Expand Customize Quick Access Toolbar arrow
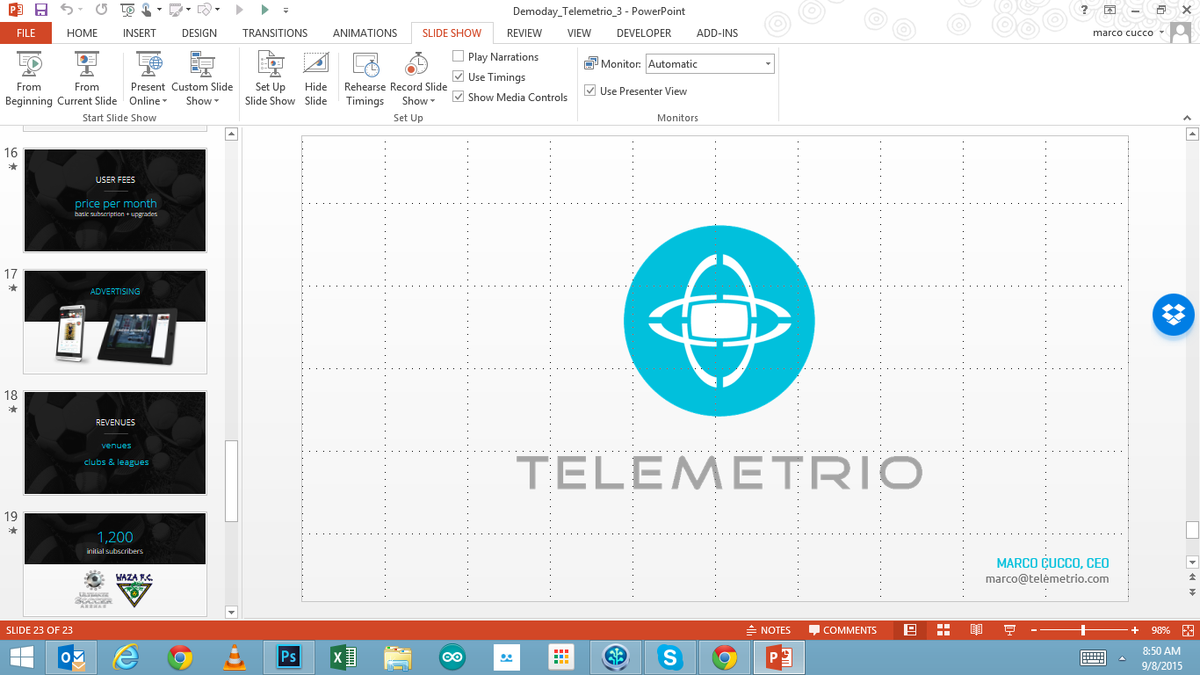The width and height of the screenshot is (1200, 675). tap(286, 10)
